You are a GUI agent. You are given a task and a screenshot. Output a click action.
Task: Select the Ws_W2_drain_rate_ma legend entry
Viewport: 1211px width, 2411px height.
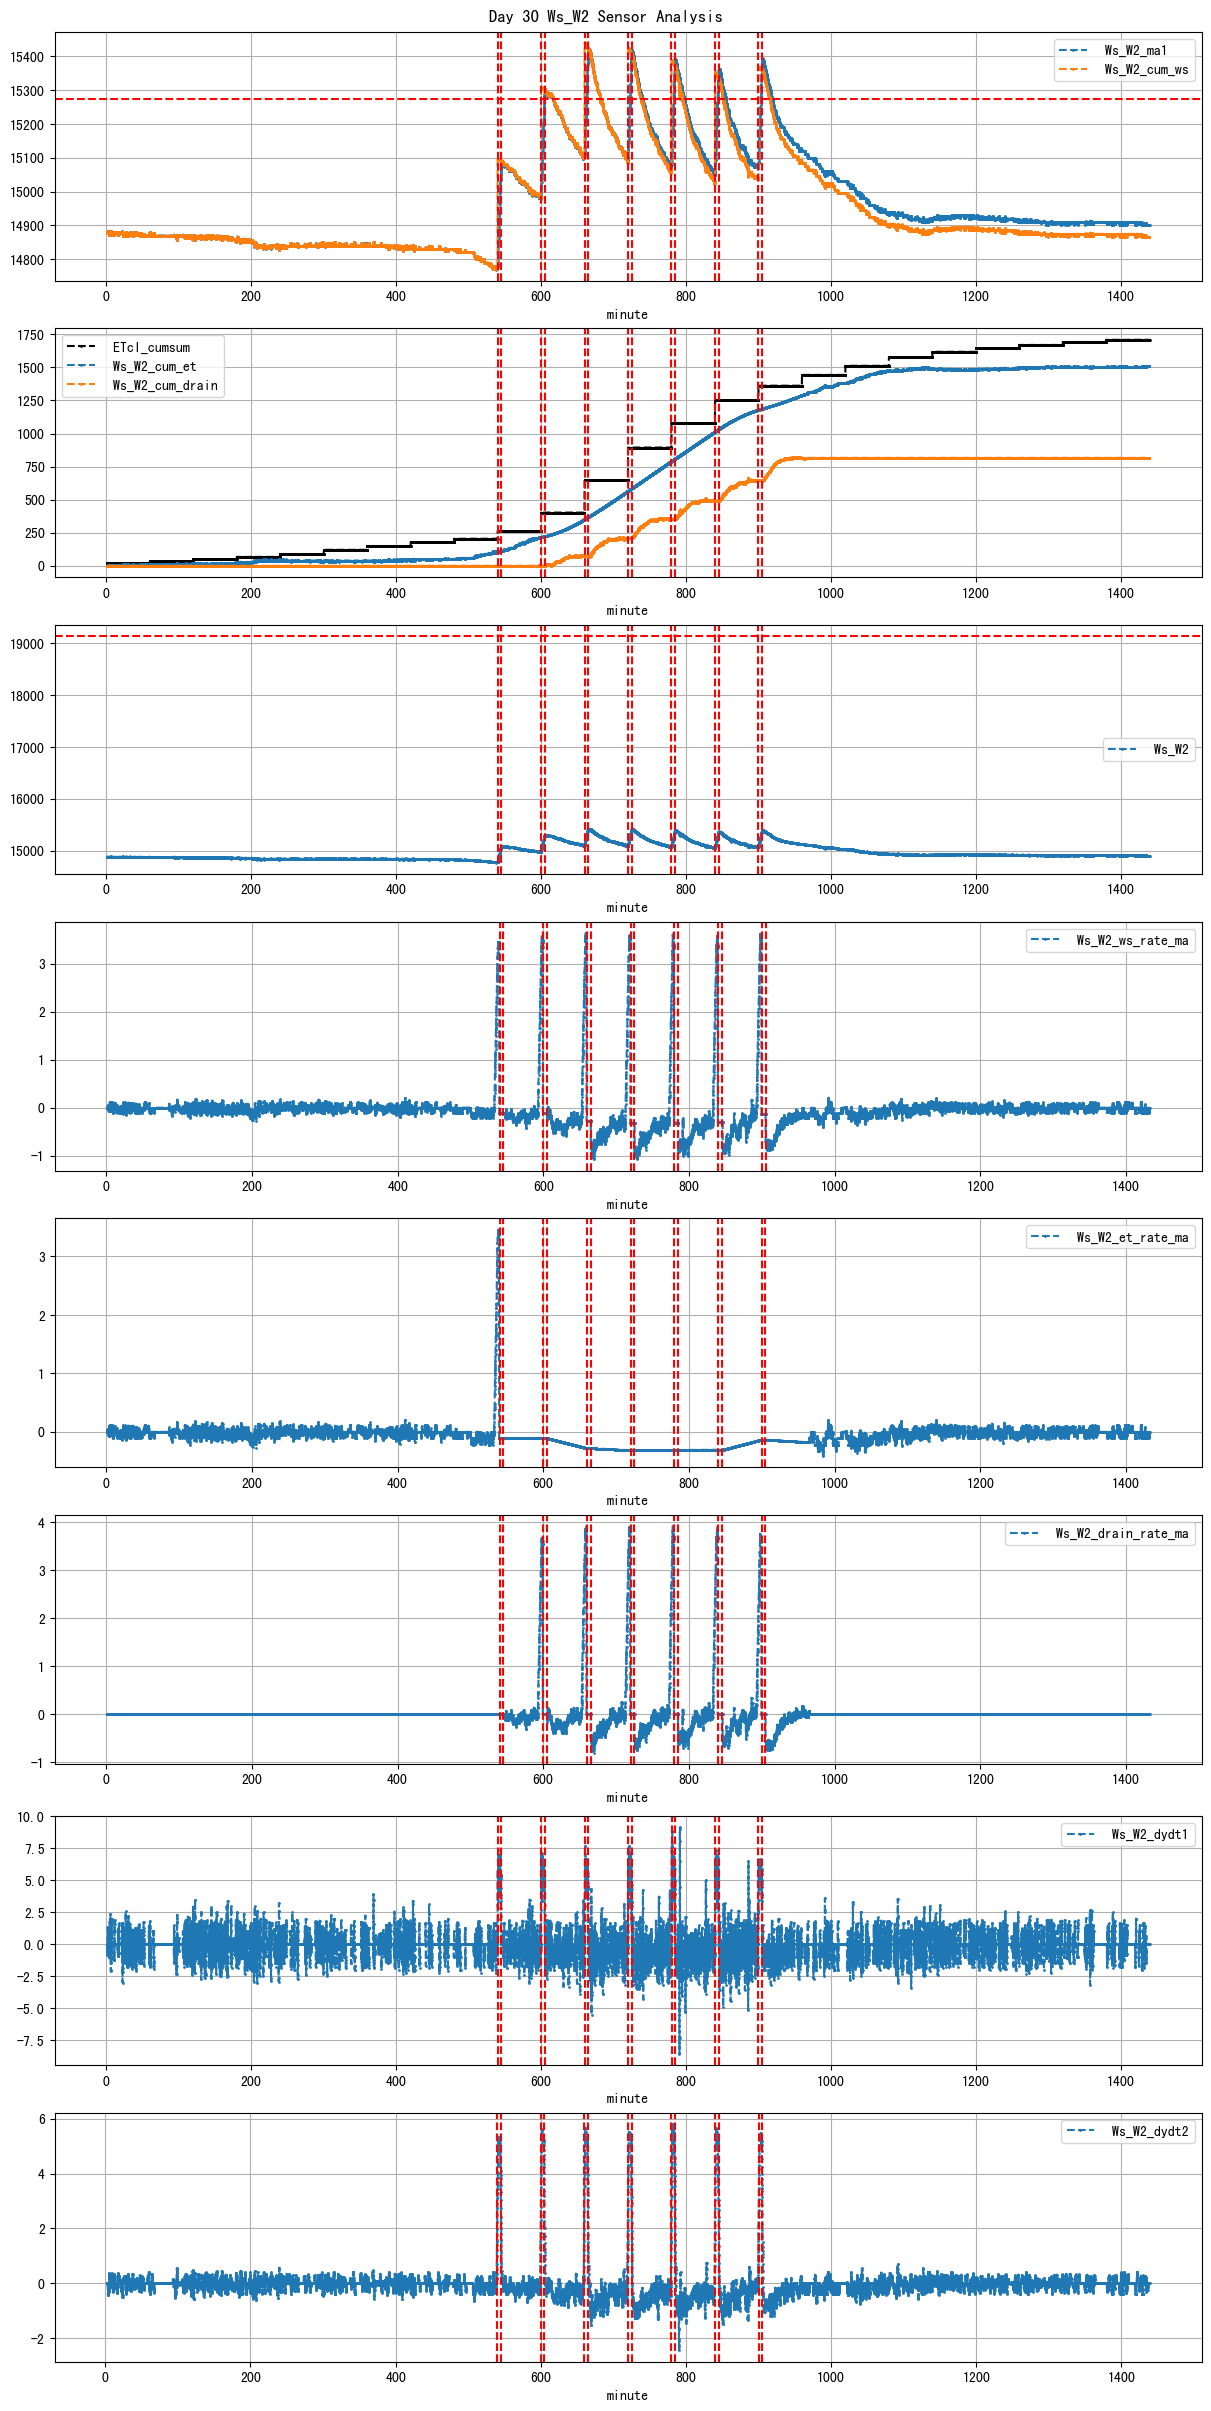1122,1533
